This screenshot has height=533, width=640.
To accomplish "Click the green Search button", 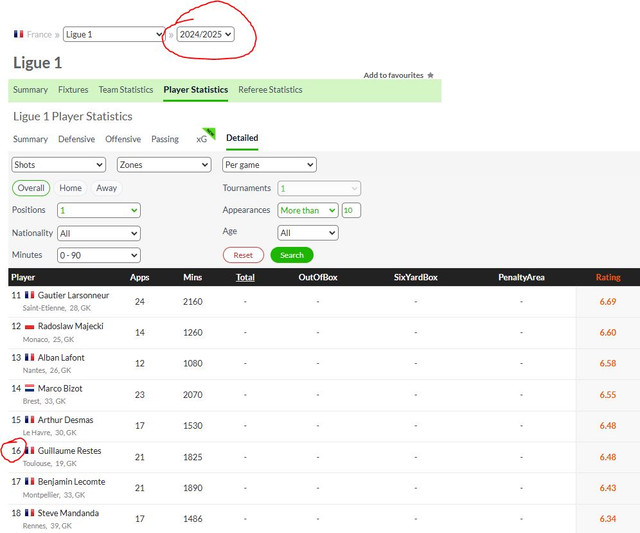I will 292,255.
